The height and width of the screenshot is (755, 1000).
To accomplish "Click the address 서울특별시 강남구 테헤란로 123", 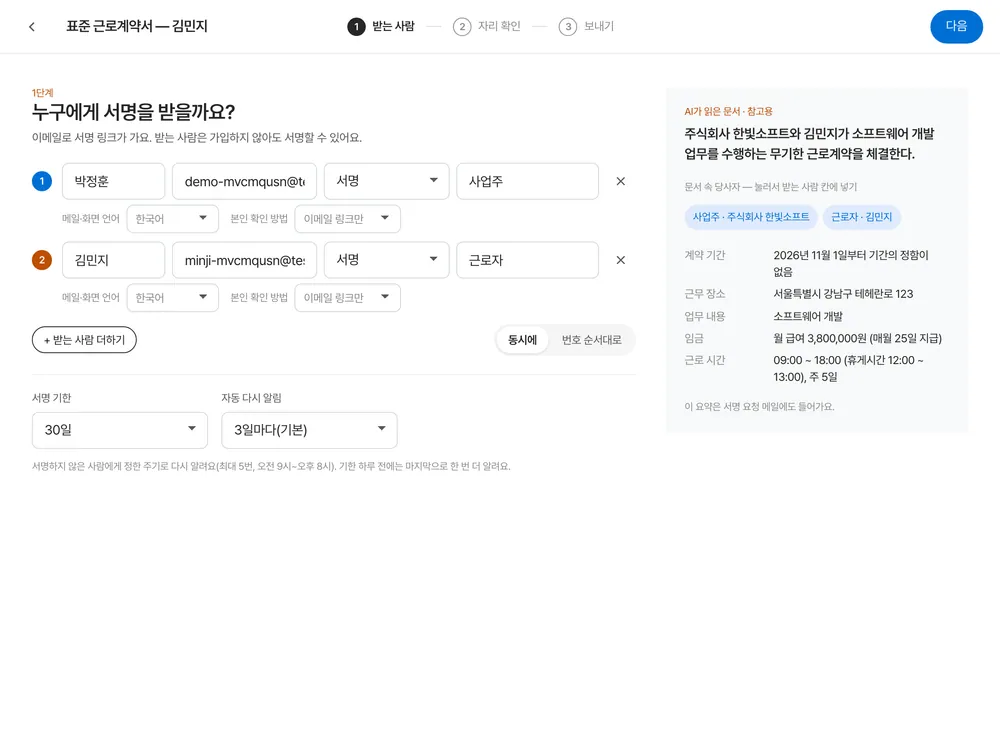I will [843, 294].
